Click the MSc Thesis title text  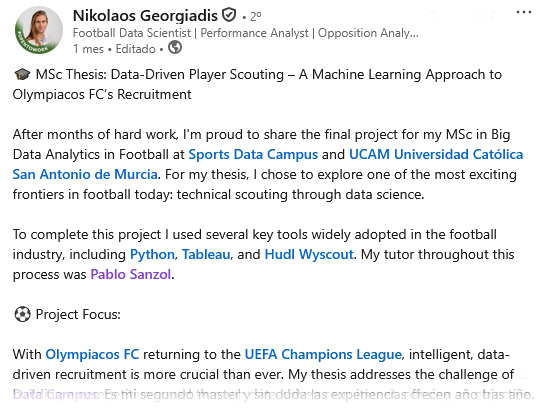(257, 84)
